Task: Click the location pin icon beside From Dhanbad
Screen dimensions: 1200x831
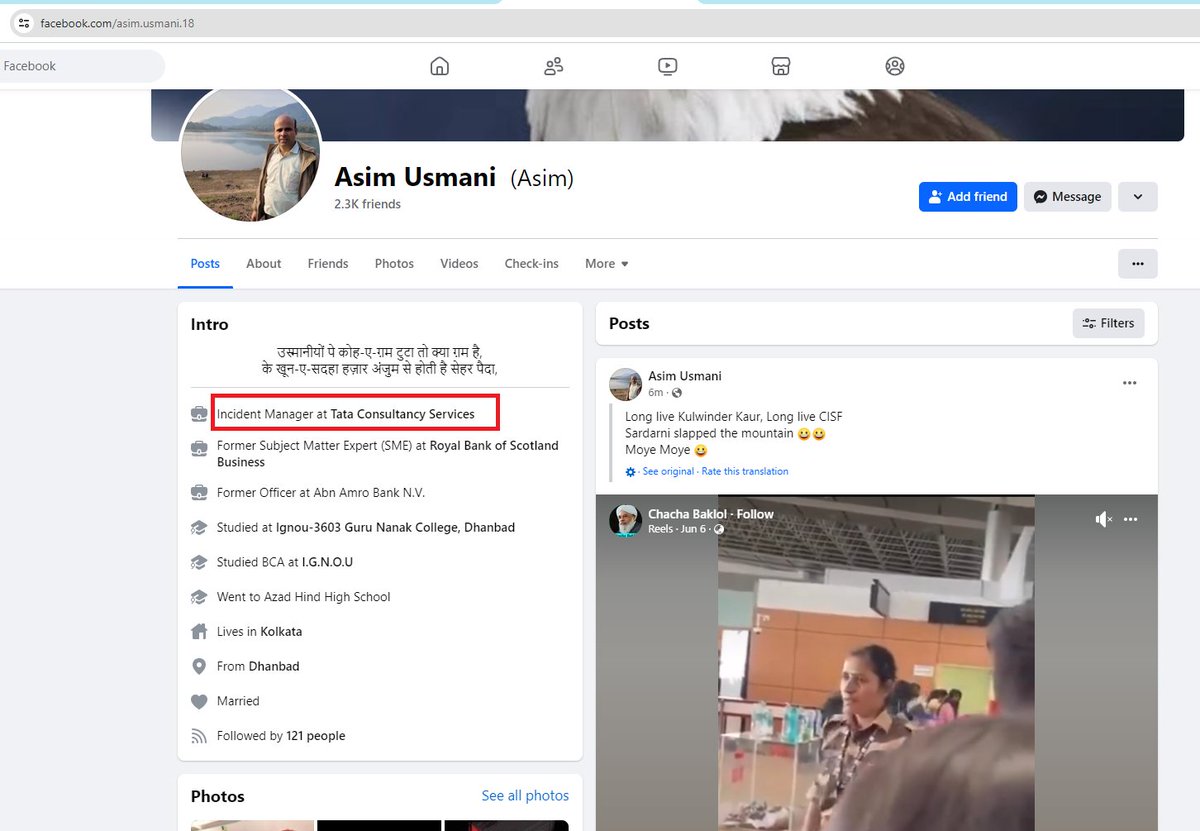Action: 199,666
